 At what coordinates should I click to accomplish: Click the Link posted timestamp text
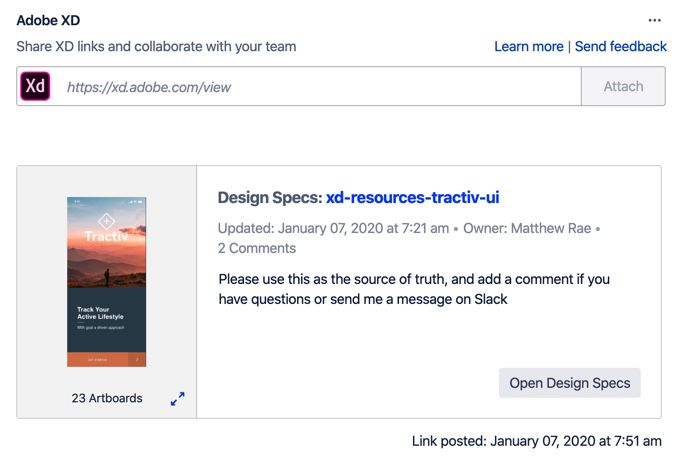[x=537, y=441]
